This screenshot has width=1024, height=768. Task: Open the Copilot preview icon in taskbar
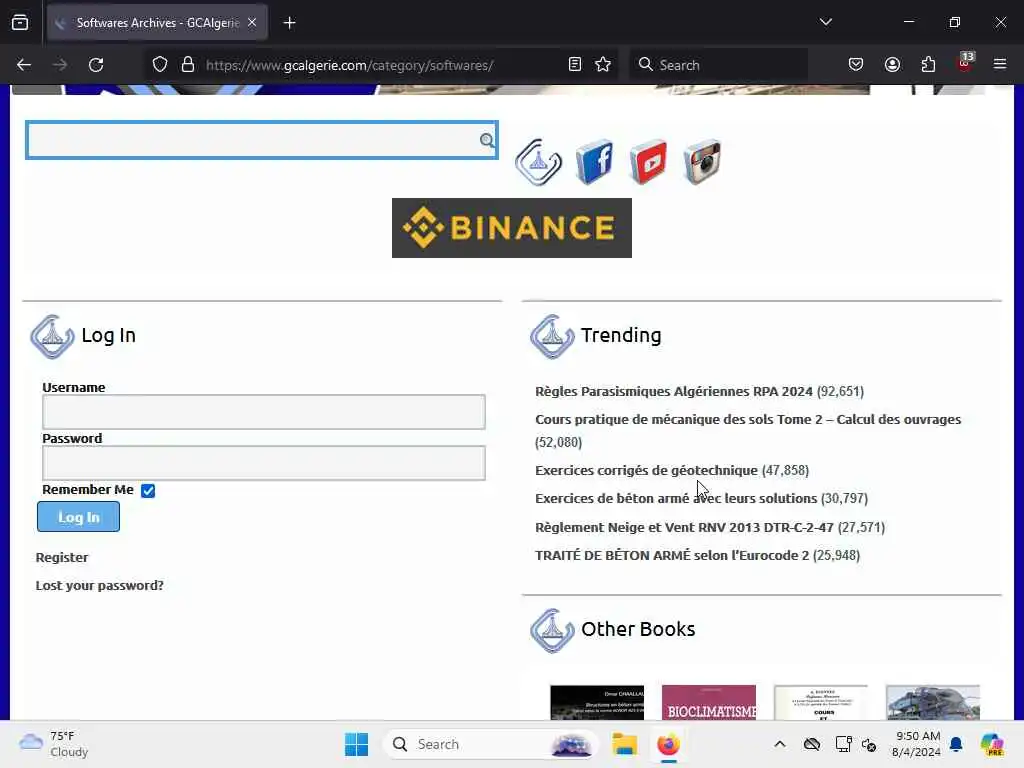[x=992, y=744]
